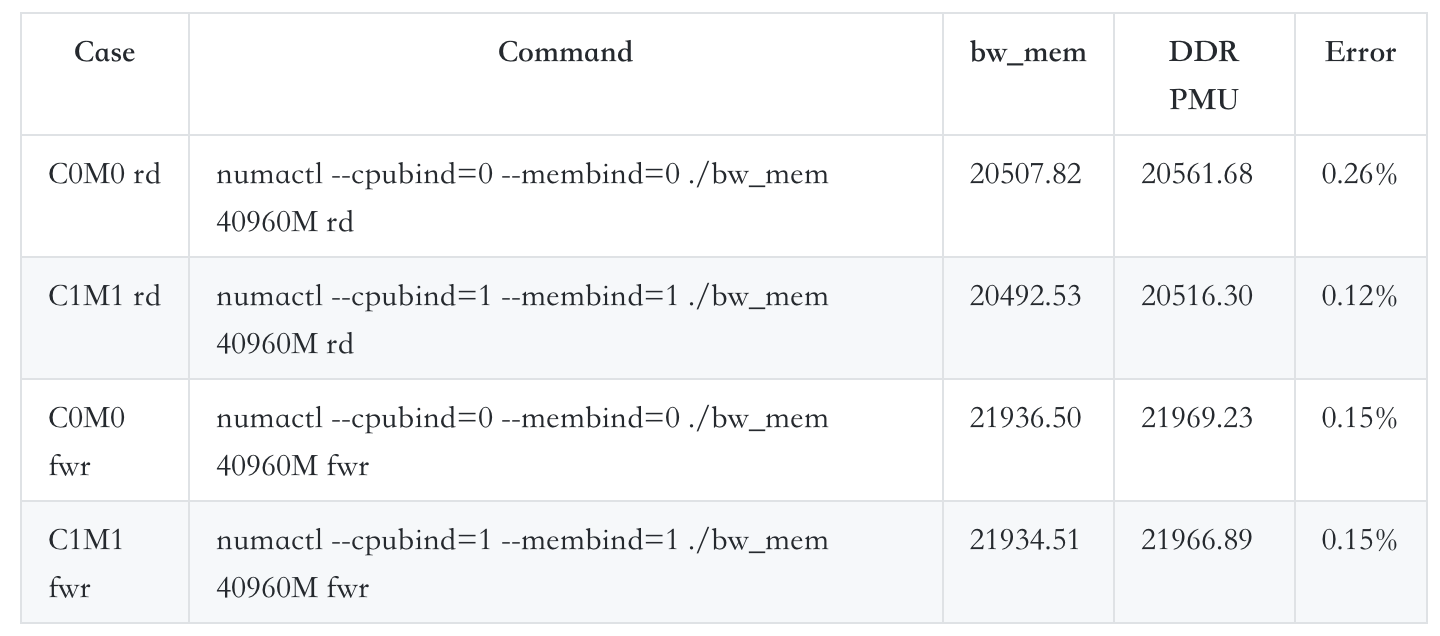Click the bw_mem column header
The image size is (1440, 636).
pos(1027,52)
